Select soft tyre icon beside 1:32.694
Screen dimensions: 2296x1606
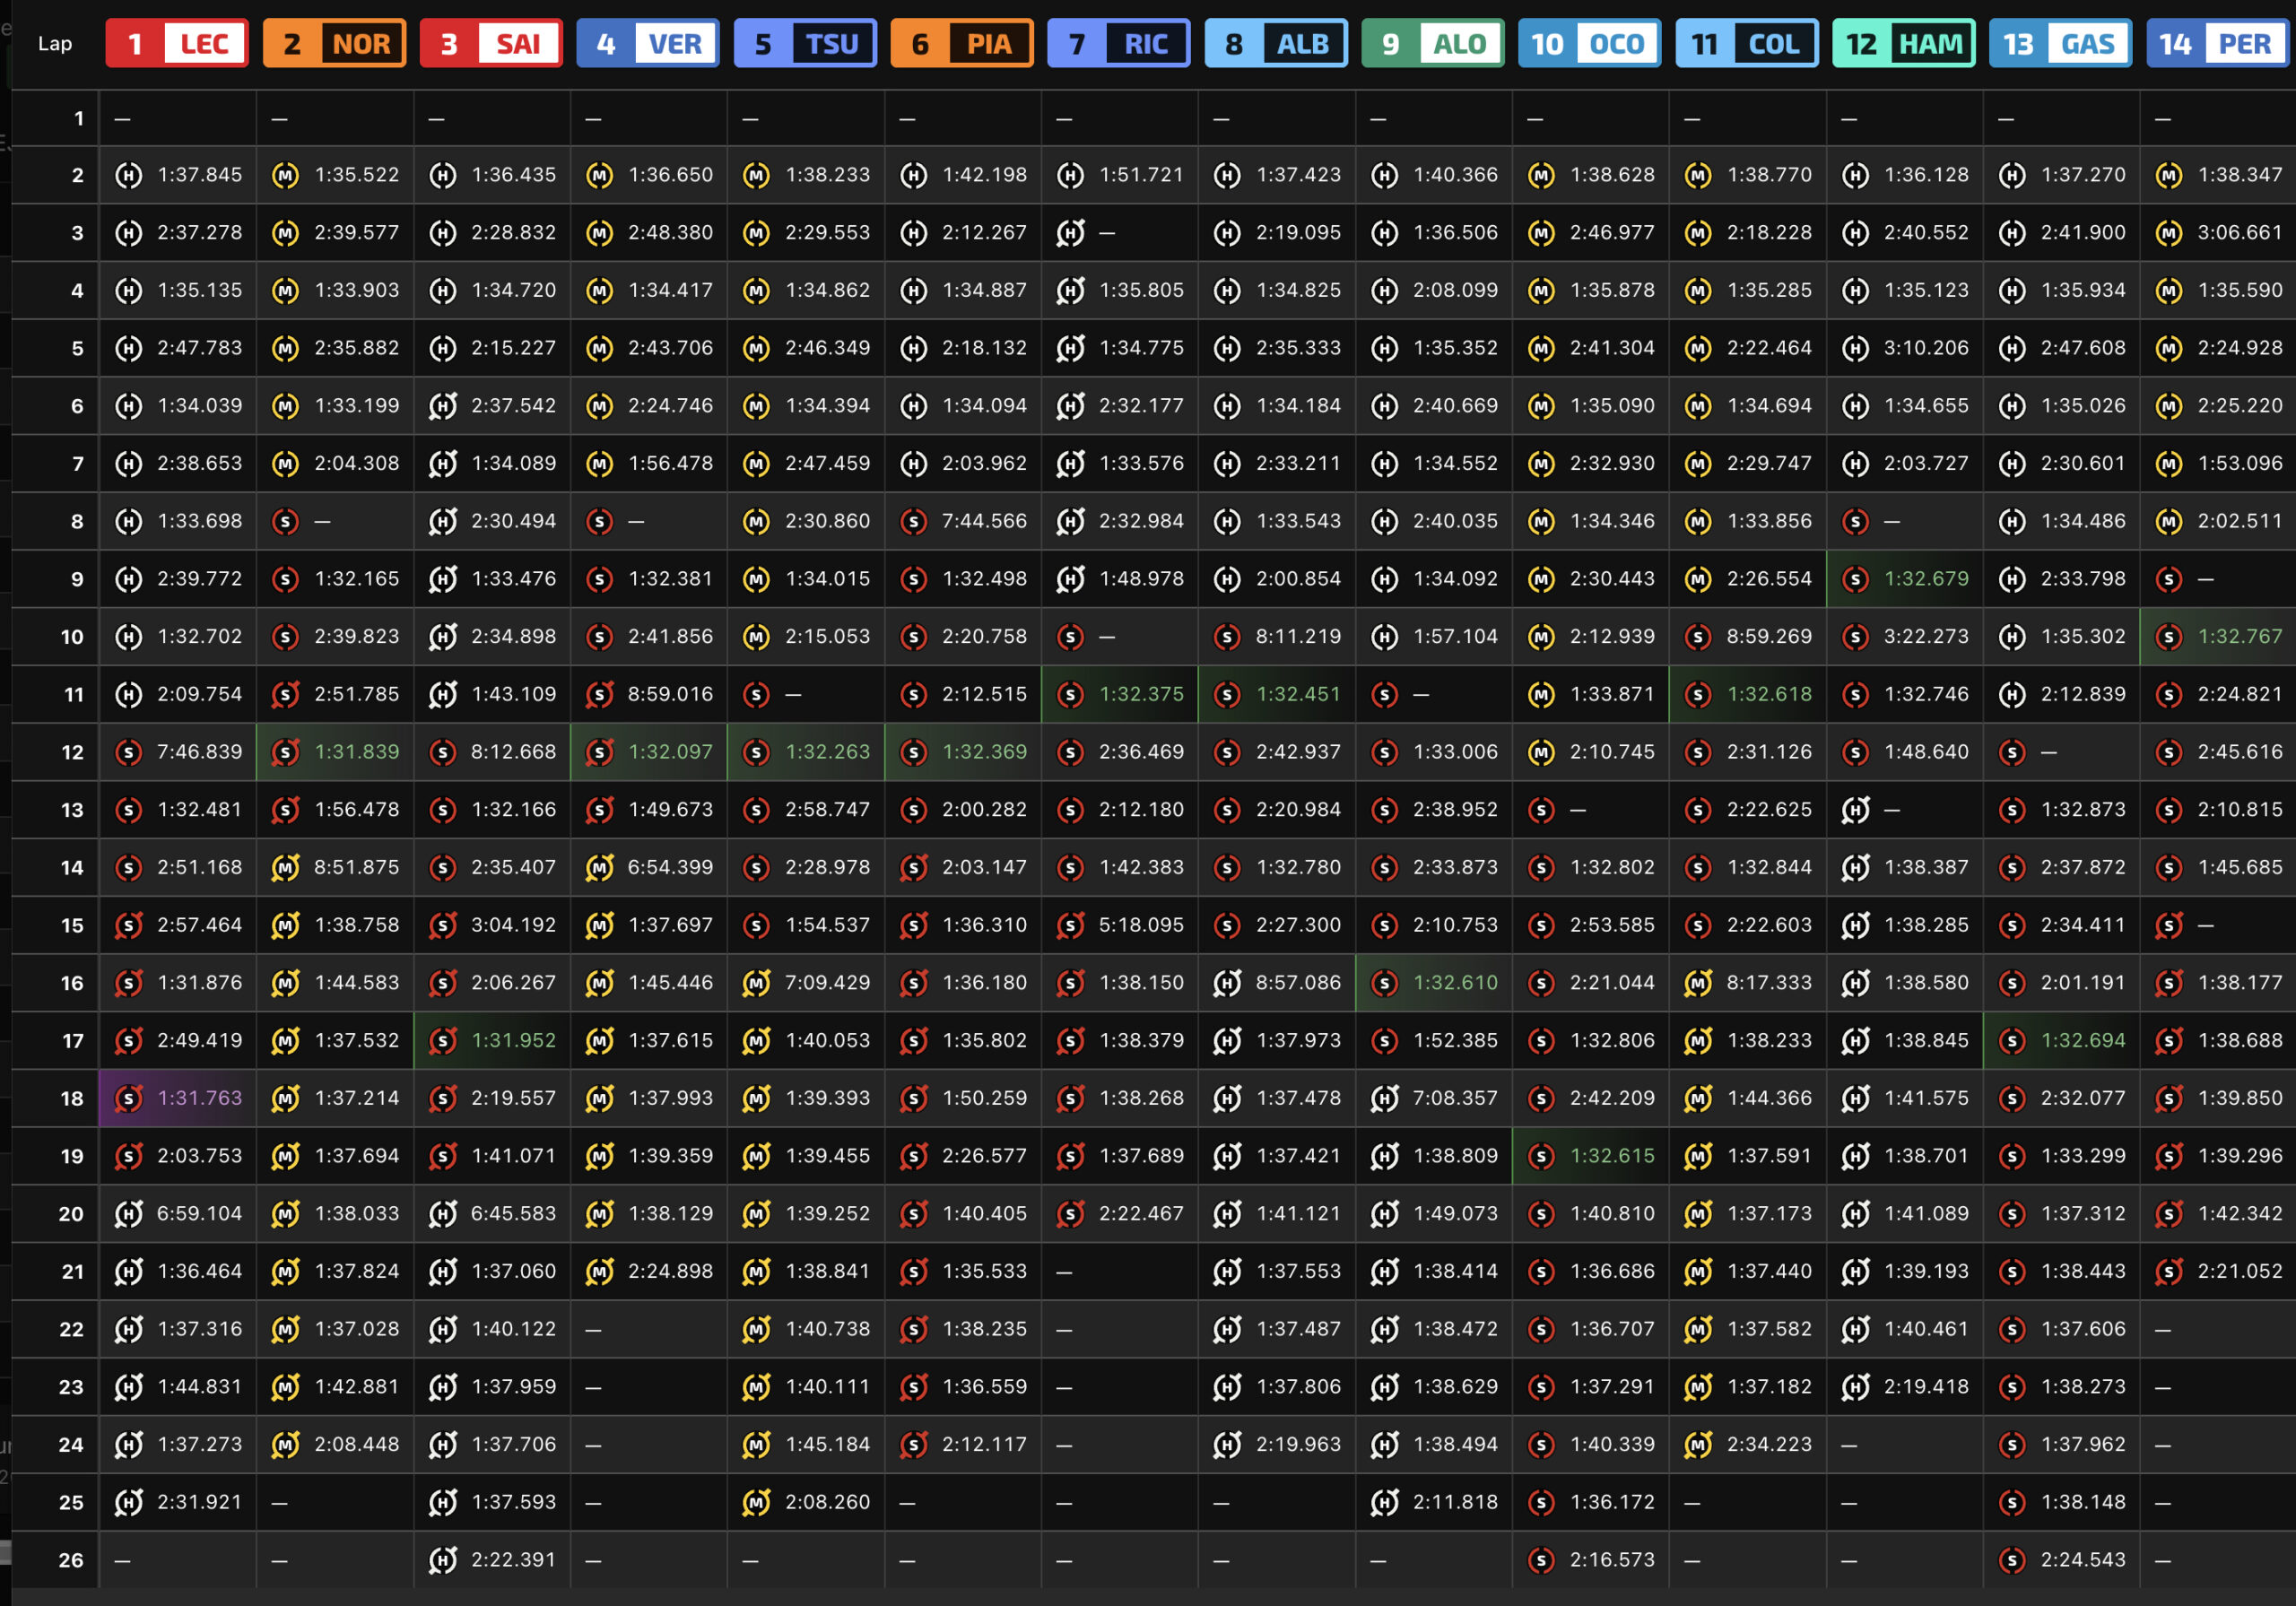[x=2012, y=1041]
